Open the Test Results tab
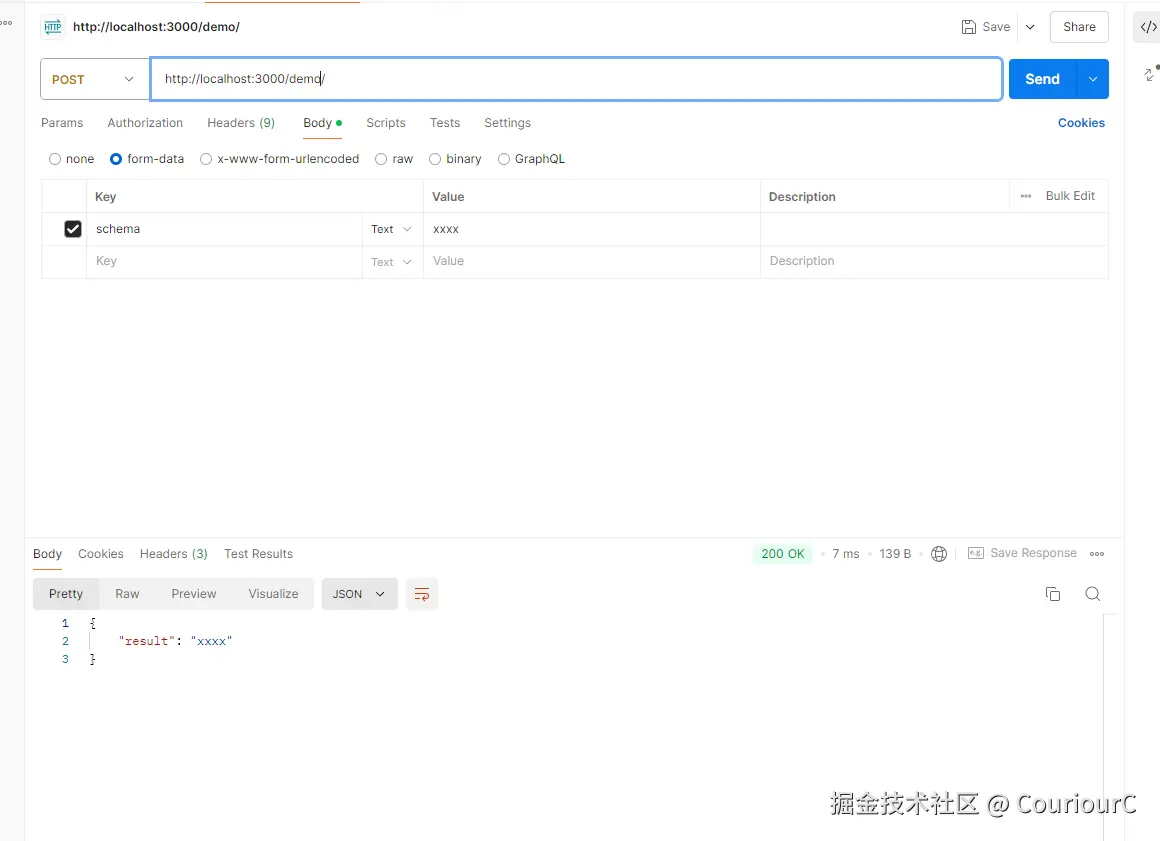 (x=258, y=554)
